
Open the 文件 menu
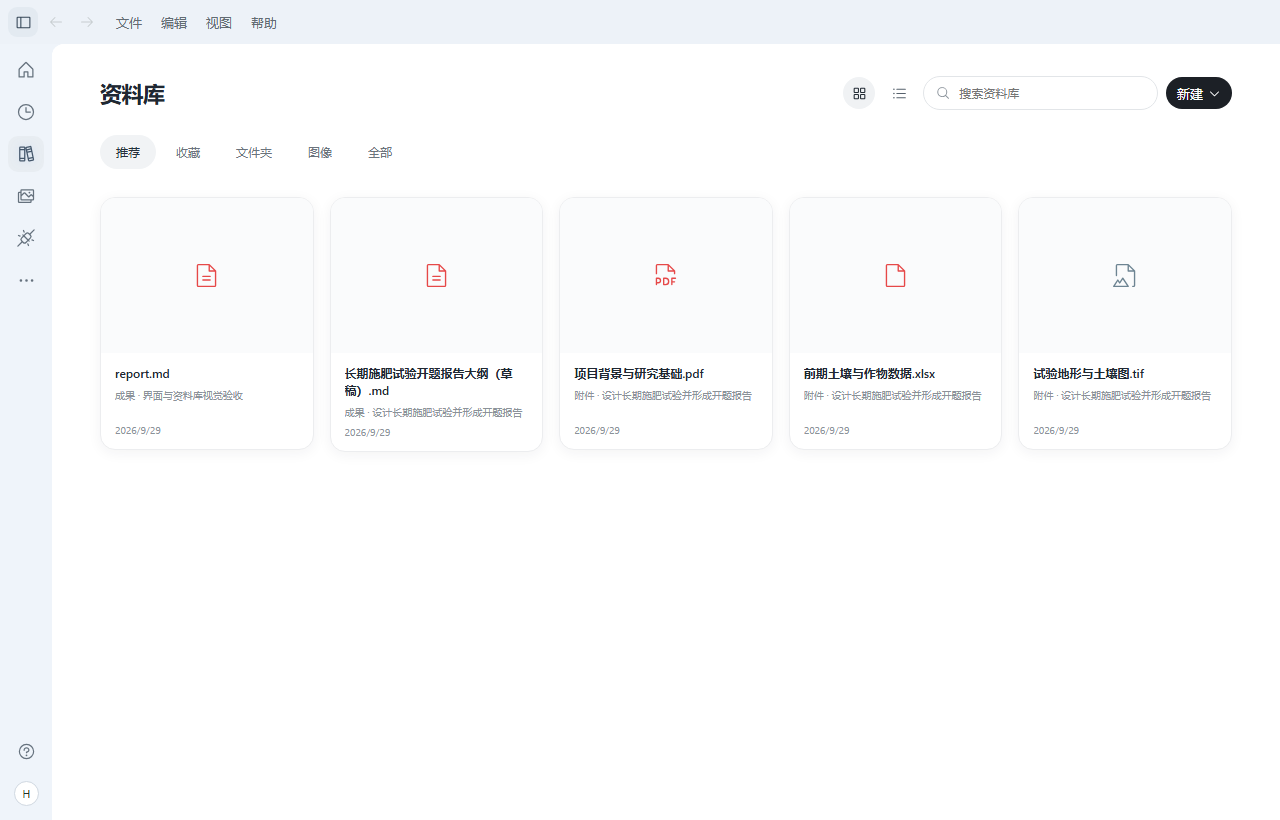point(129,23)
